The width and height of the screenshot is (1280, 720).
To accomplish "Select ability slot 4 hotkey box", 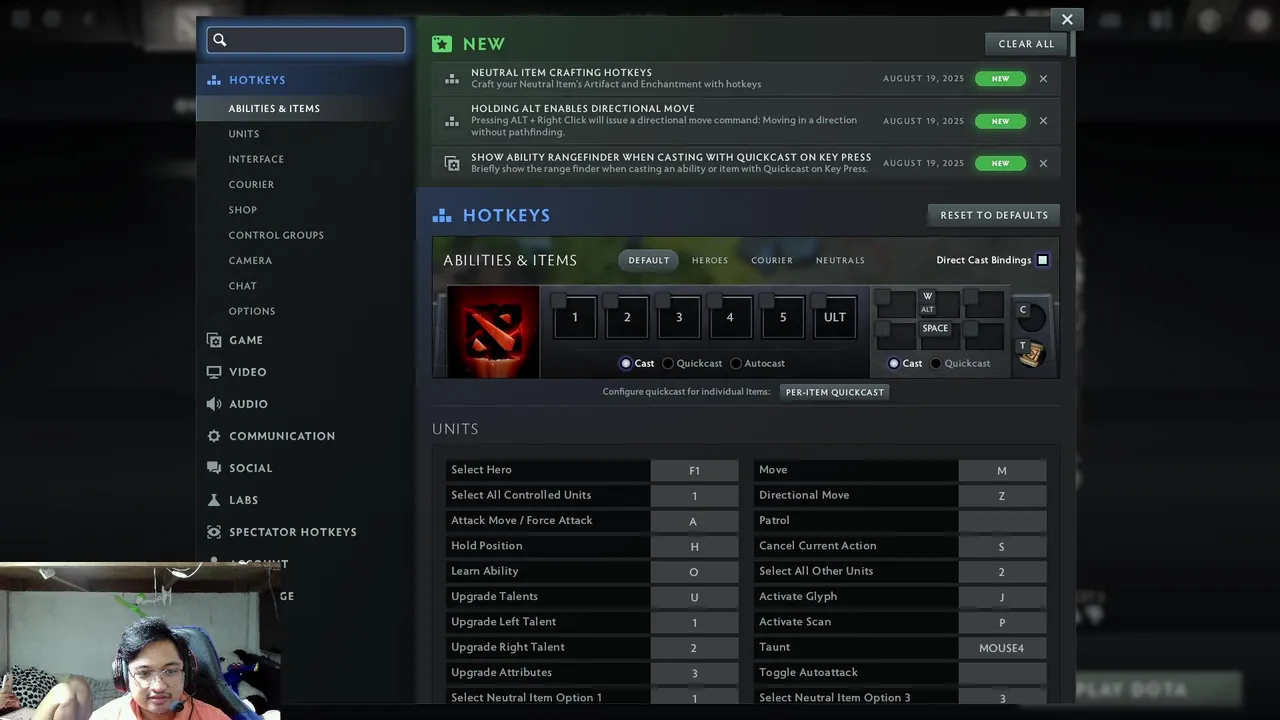I will [730, 318].
